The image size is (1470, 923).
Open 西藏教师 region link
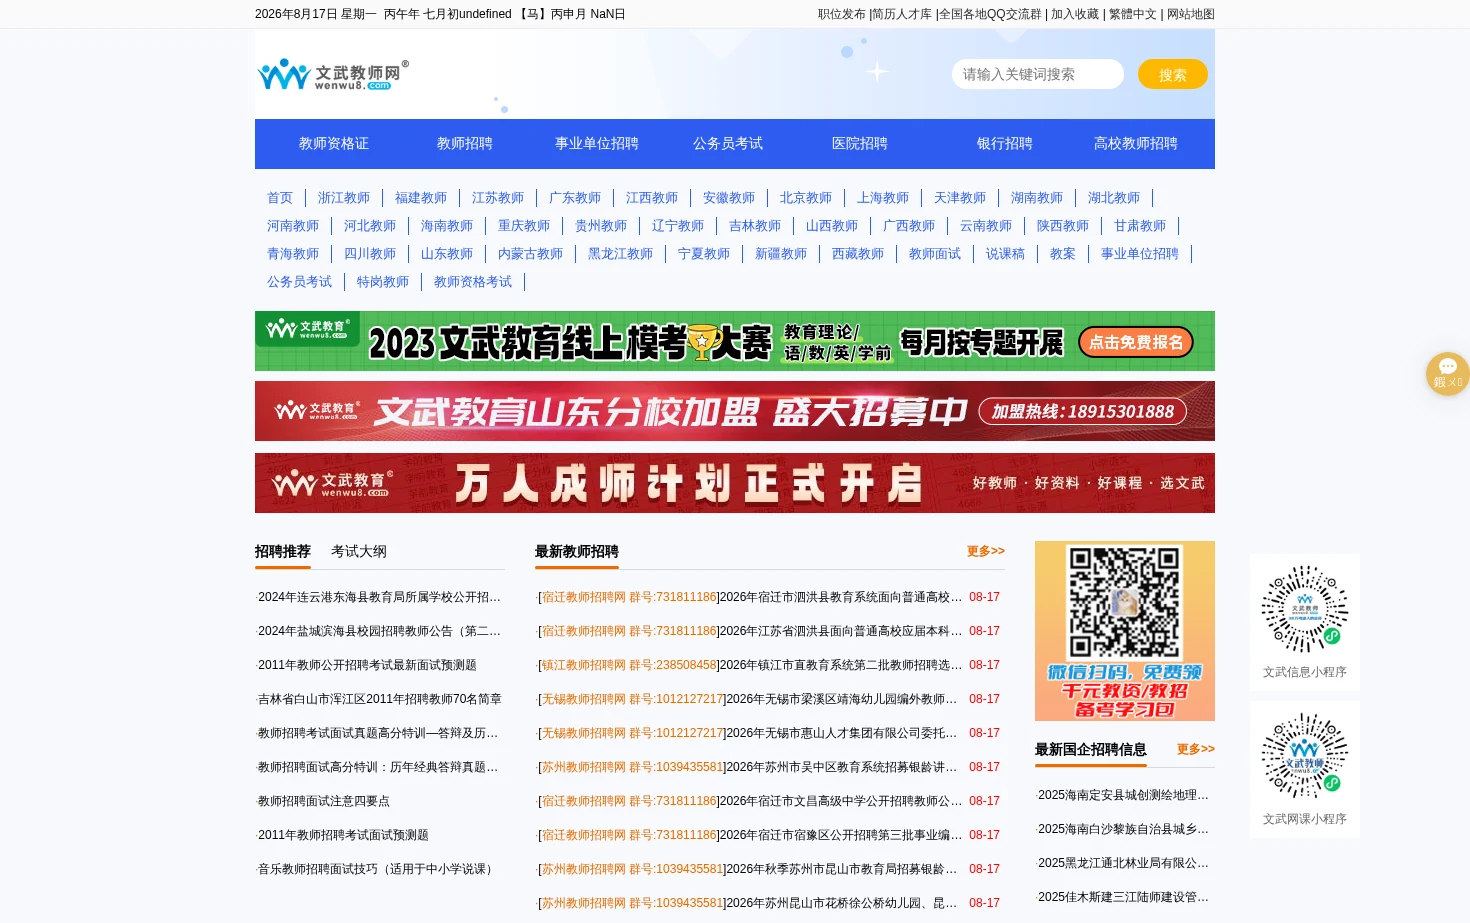[858, 254]
